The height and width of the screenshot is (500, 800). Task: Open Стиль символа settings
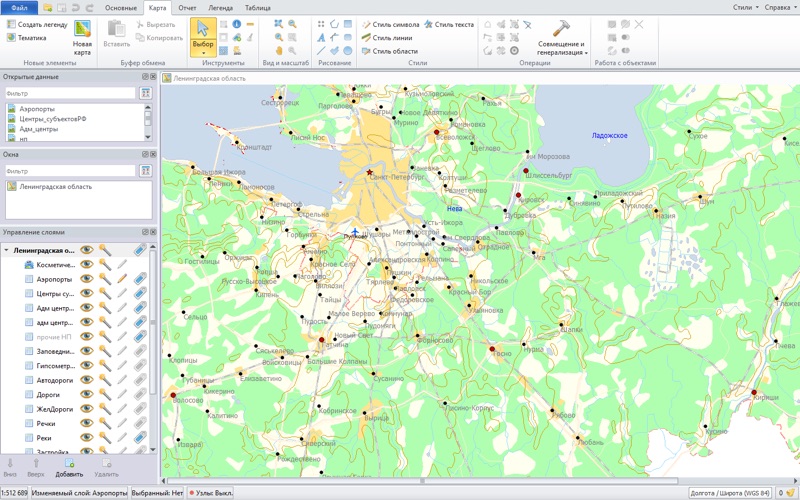coord(390,24)
